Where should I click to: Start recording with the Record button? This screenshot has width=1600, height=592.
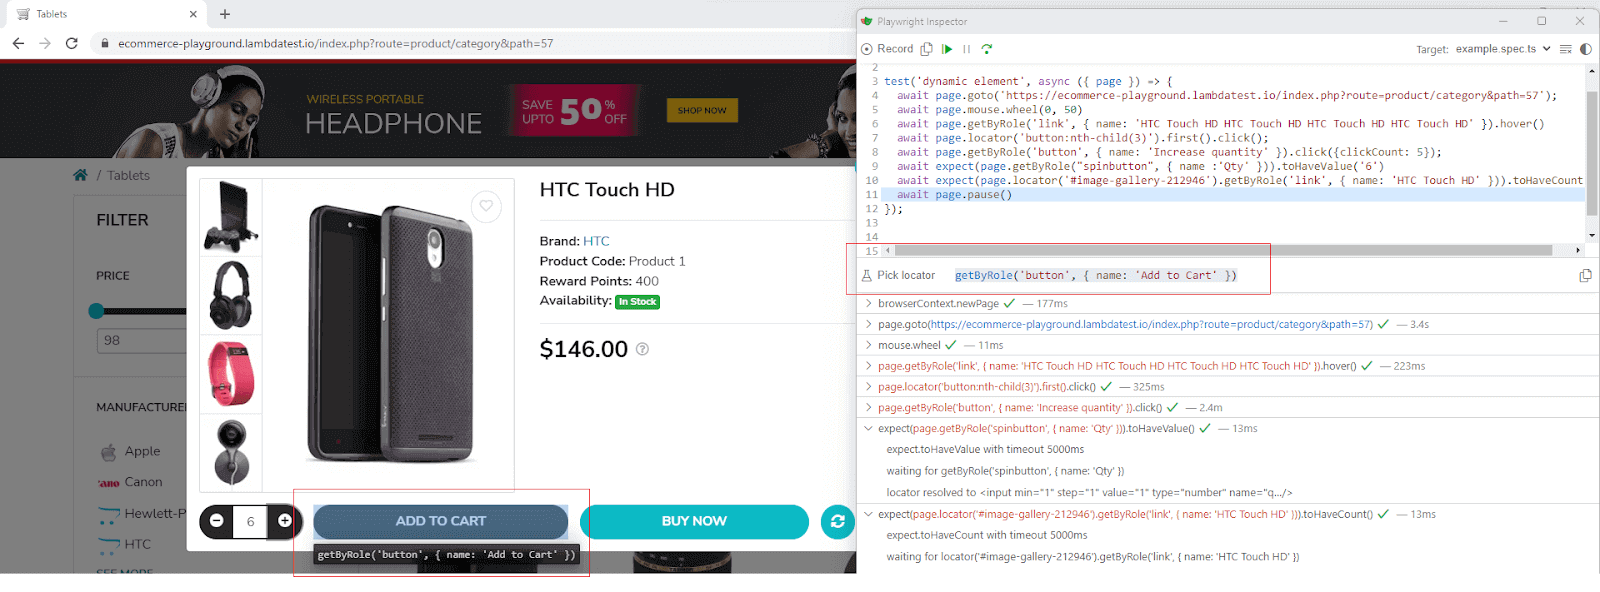click(x=887, y=49)
